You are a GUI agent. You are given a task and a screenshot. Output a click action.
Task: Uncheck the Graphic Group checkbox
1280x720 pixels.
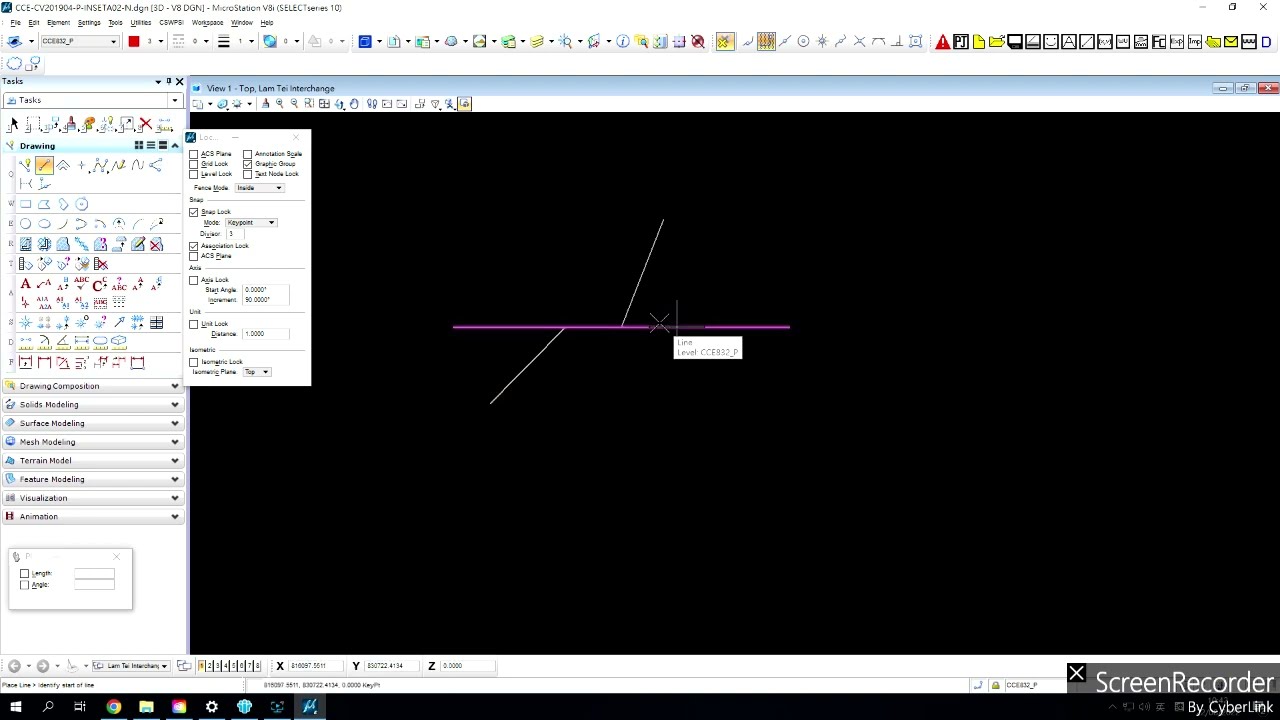click(248, 164)
